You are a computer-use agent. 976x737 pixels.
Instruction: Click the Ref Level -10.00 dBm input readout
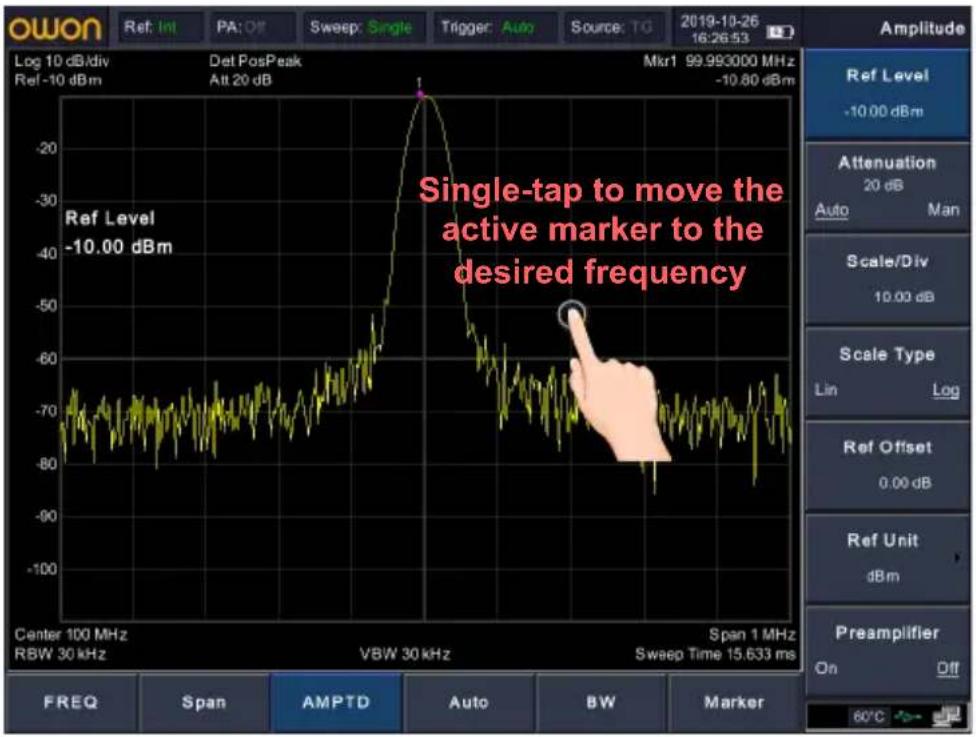click(118, 232)
